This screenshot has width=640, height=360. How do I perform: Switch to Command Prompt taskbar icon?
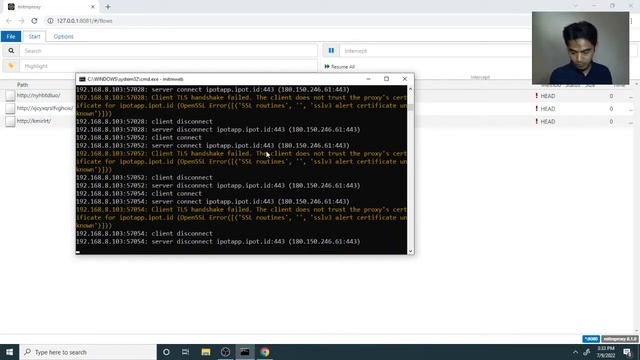click(x=245, y=352)
